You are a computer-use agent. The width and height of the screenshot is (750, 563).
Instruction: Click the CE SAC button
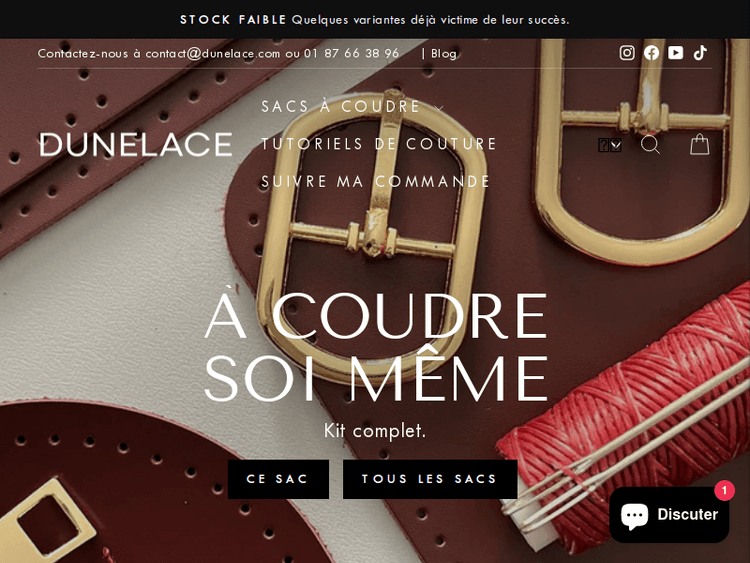click(278, 479)
